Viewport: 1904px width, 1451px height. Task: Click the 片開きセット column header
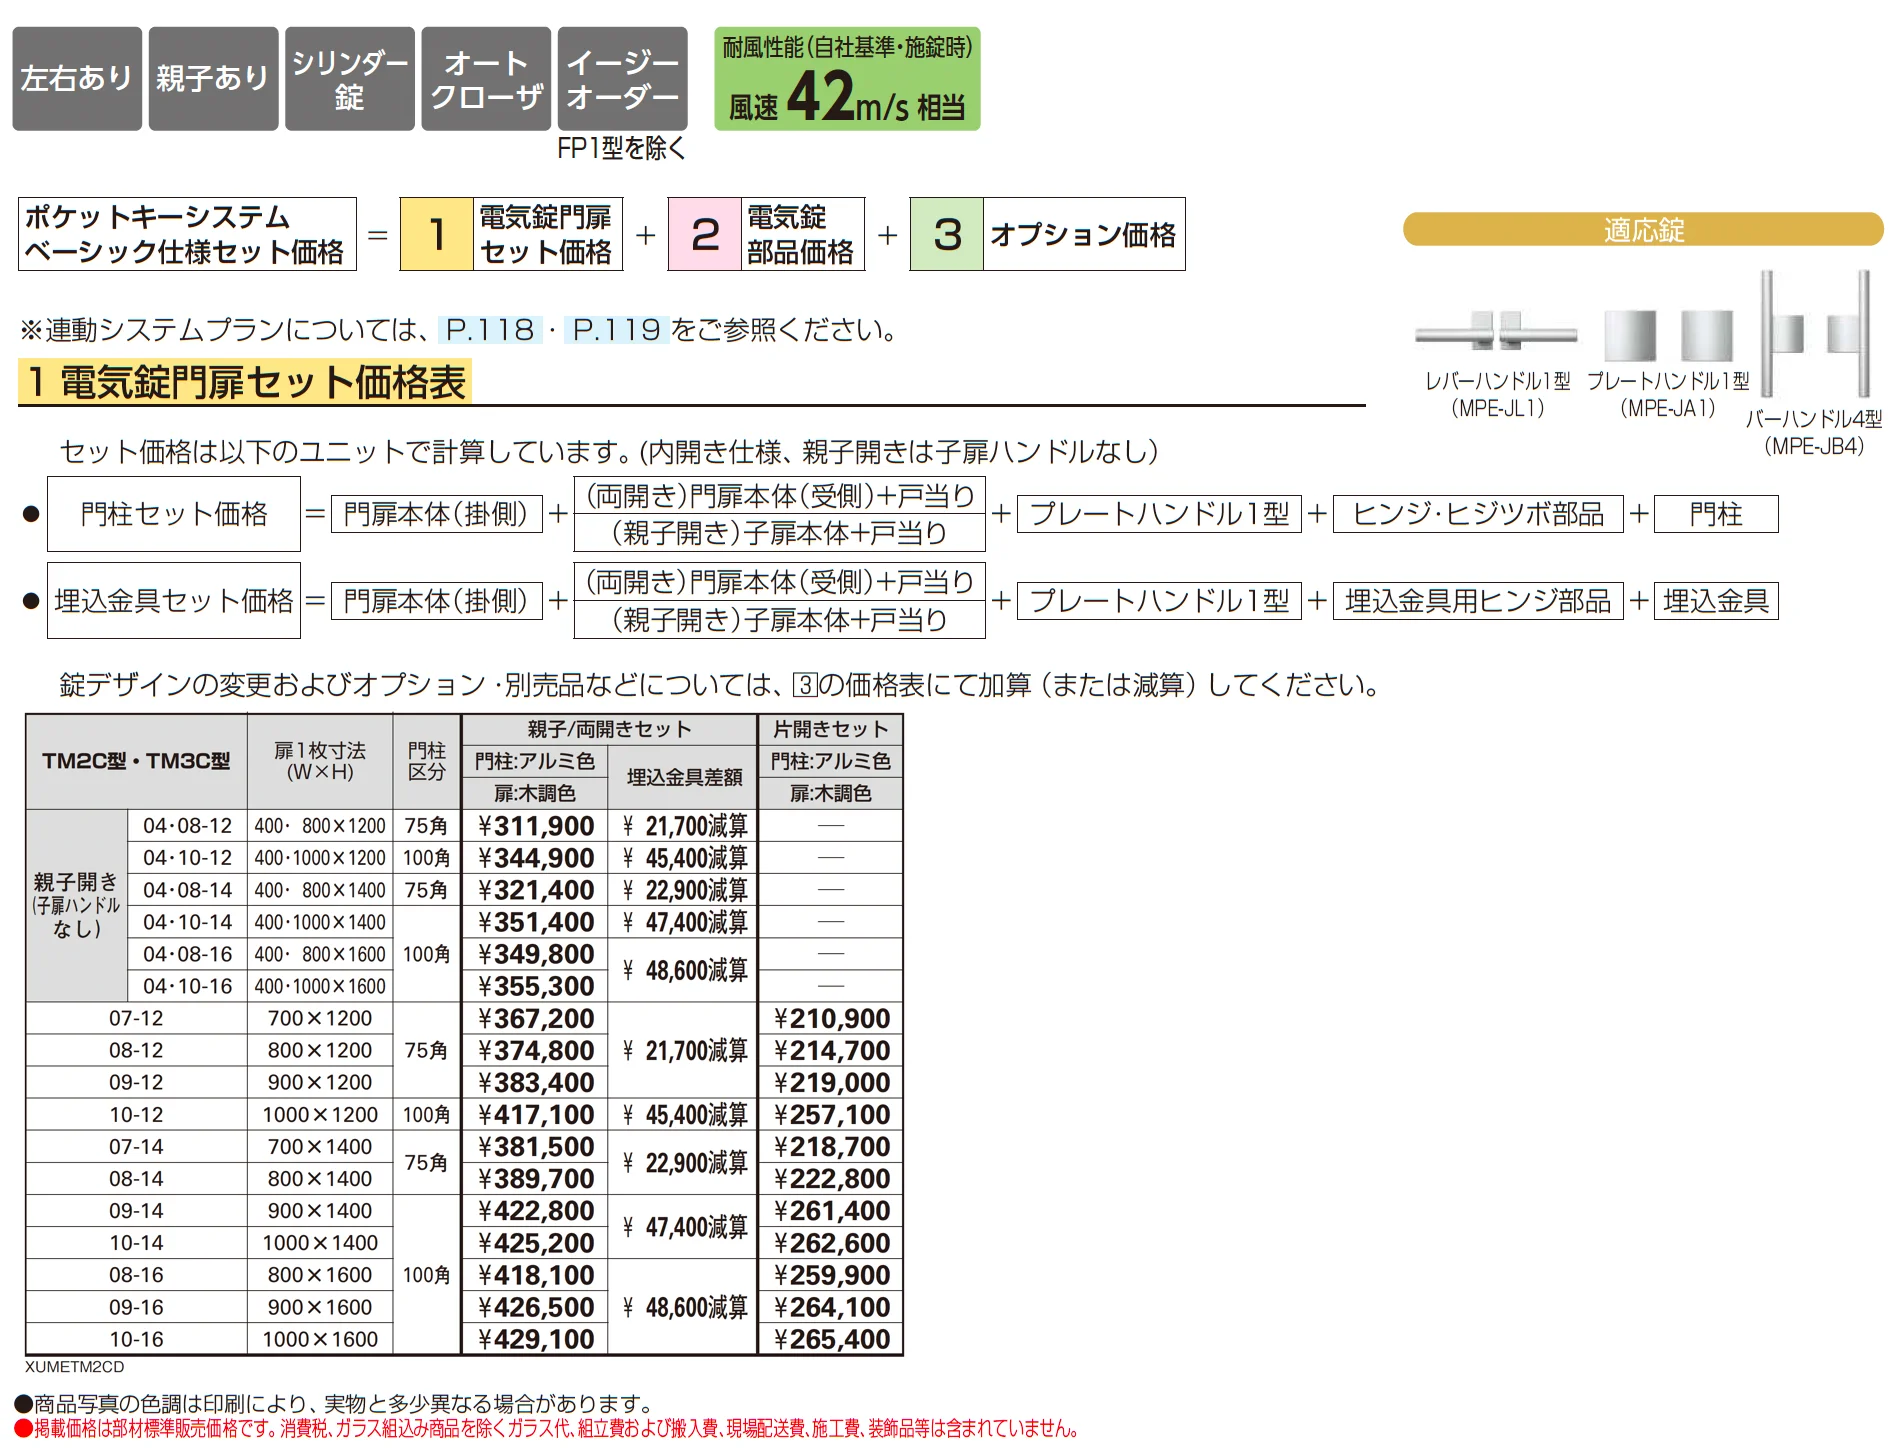[x=831, y=729]
